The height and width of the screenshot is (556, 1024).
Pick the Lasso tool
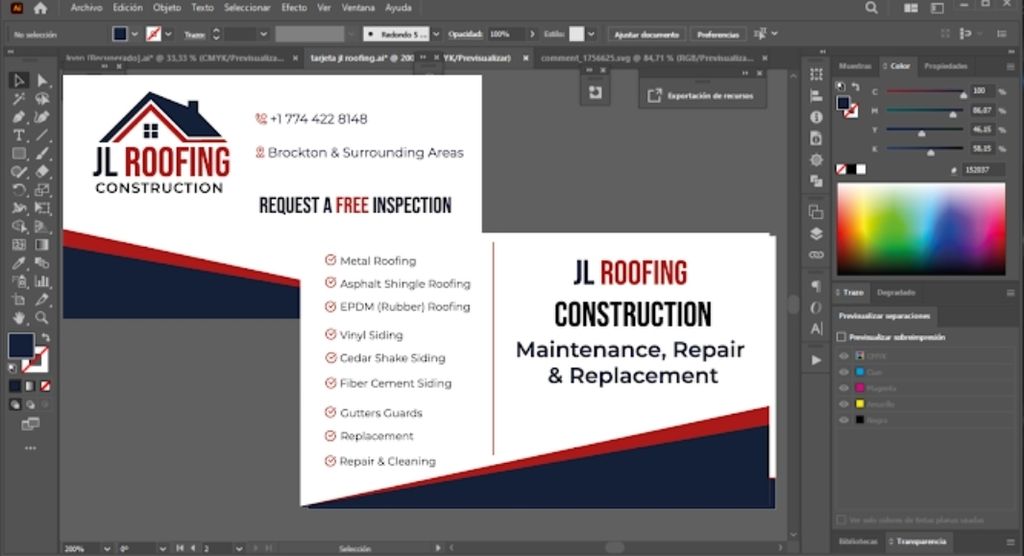coord(42,99)
